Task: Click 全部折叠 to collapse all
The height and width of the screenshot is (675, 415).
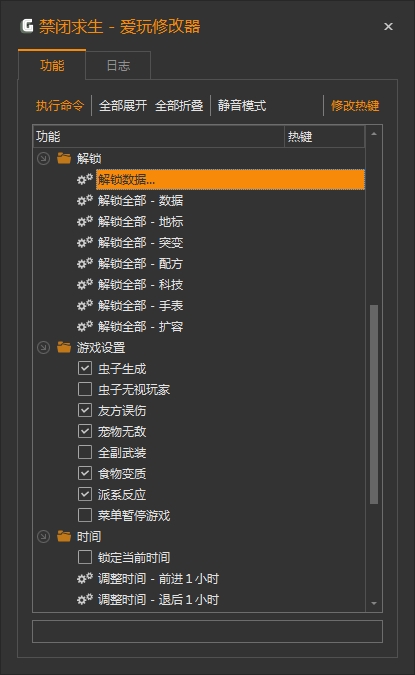Action: [x=179, y=105]
